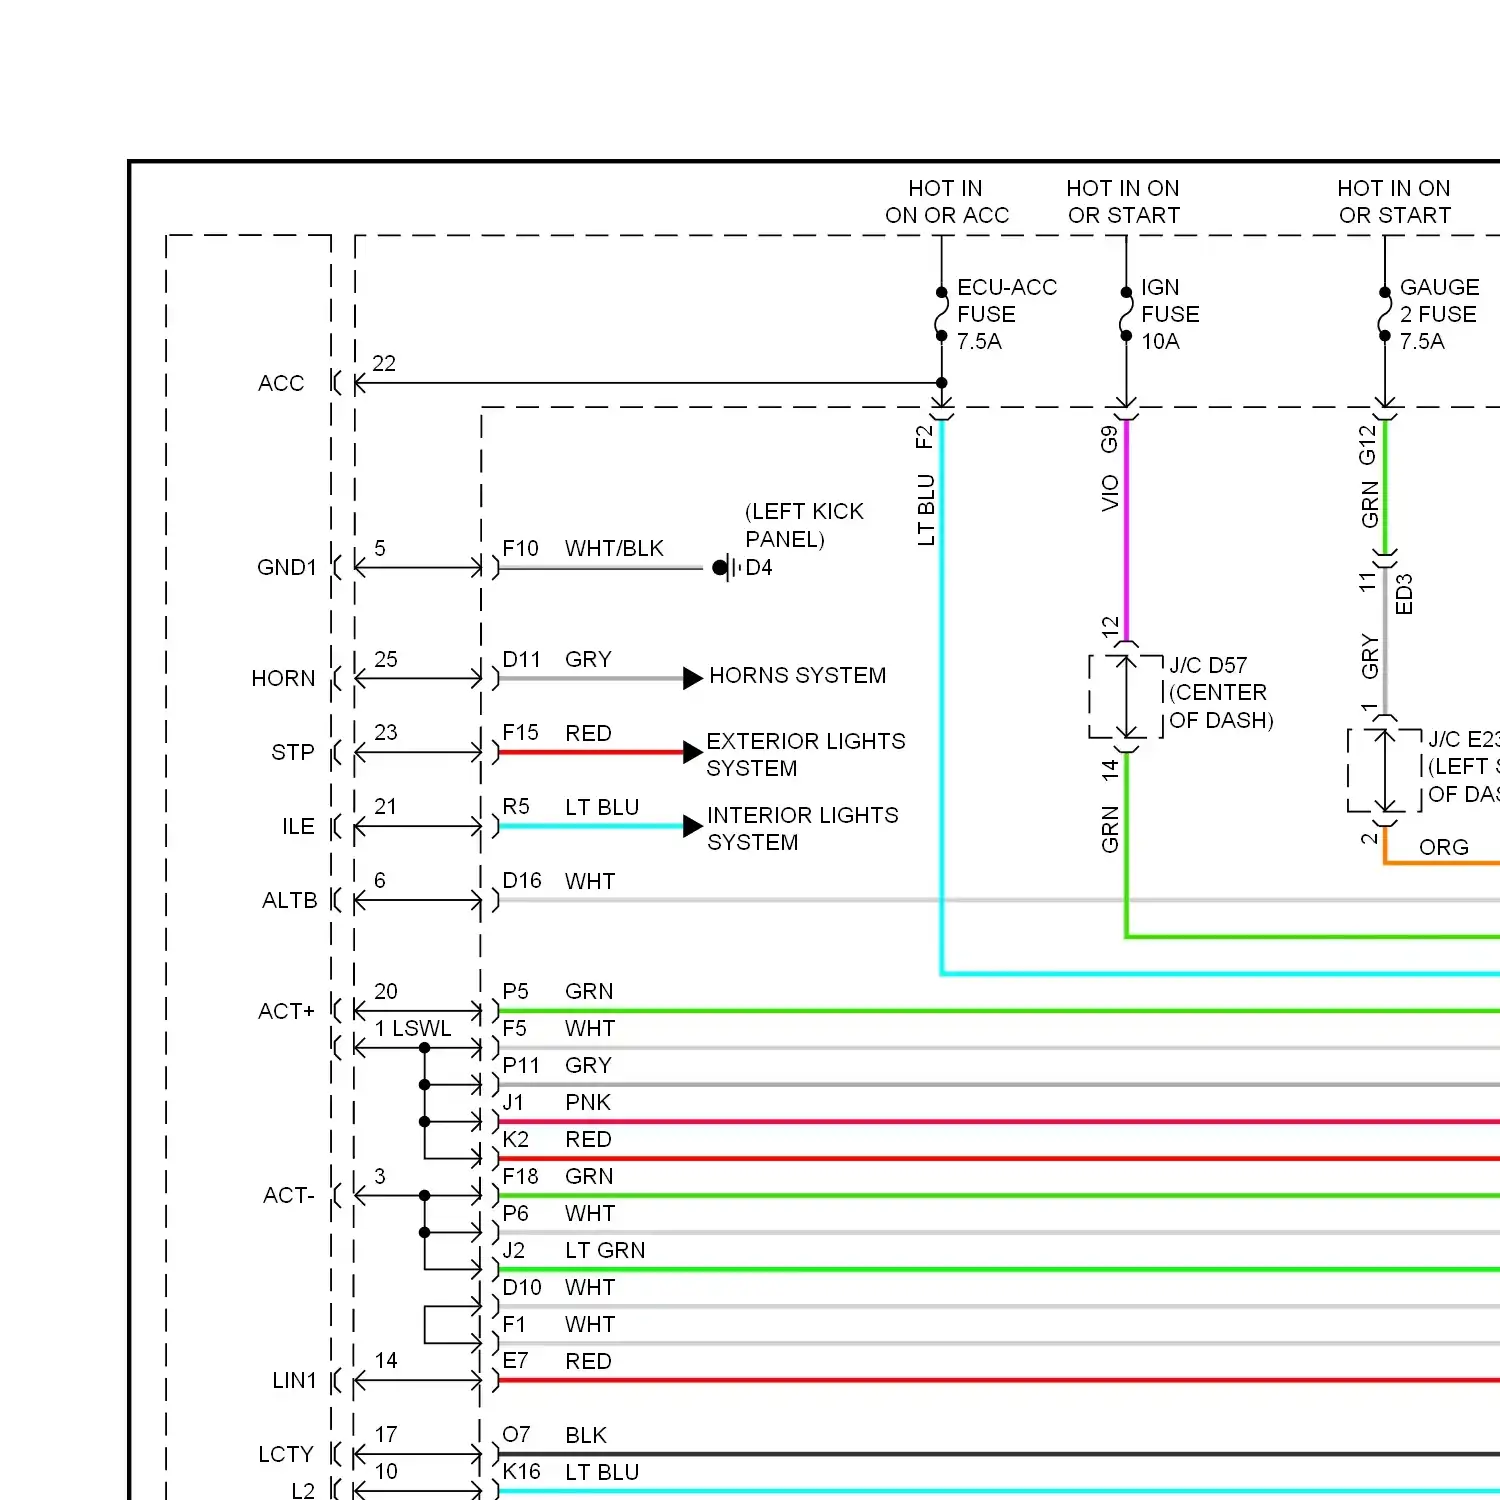This screenshot has height=1500, width=1500.
Task: Click the G12 connector label
Action: click(1368, 445)
